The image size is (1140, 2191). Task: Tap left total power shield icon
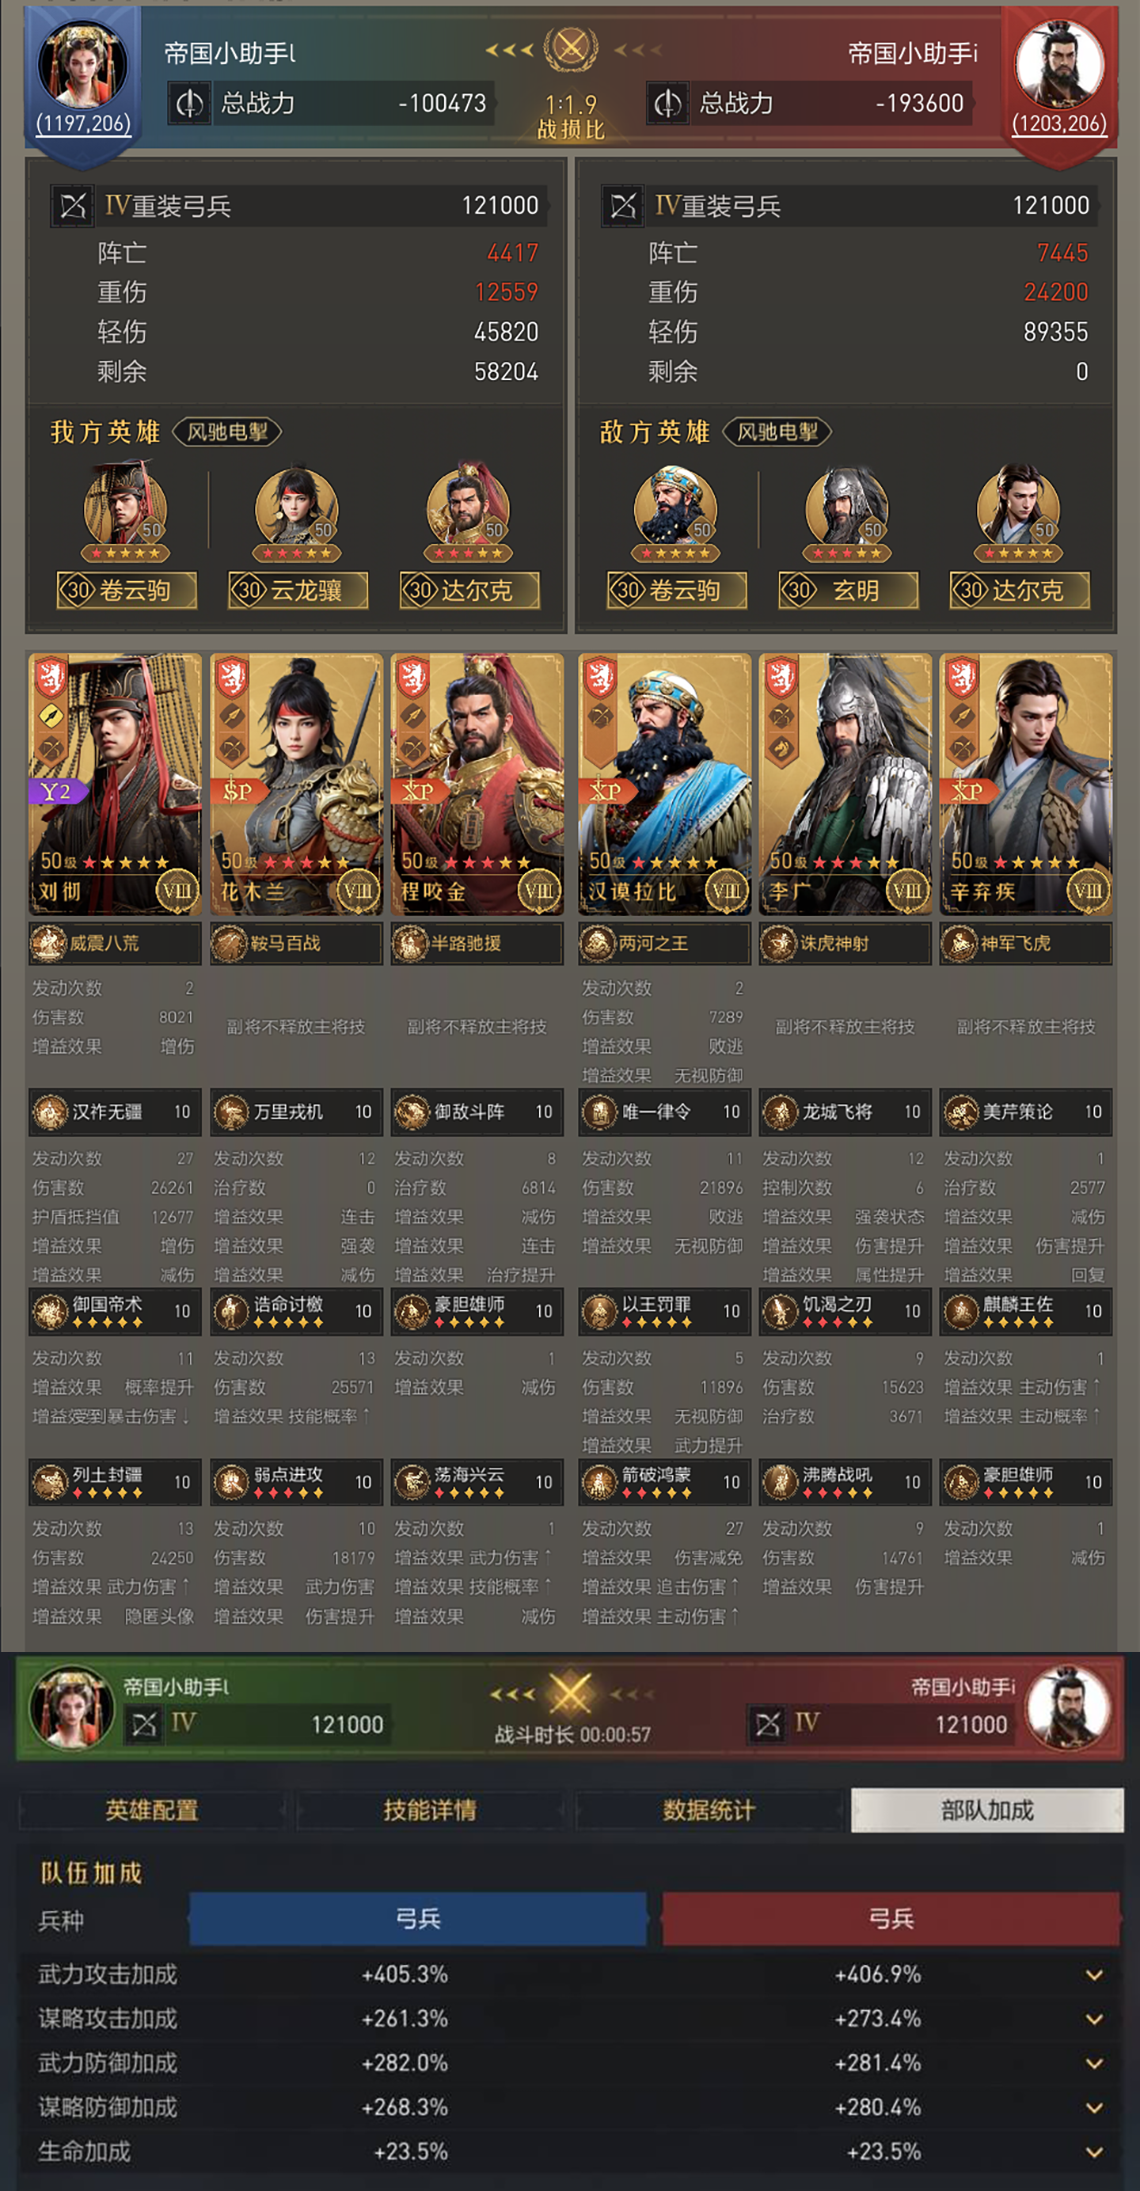click(189, 103)
